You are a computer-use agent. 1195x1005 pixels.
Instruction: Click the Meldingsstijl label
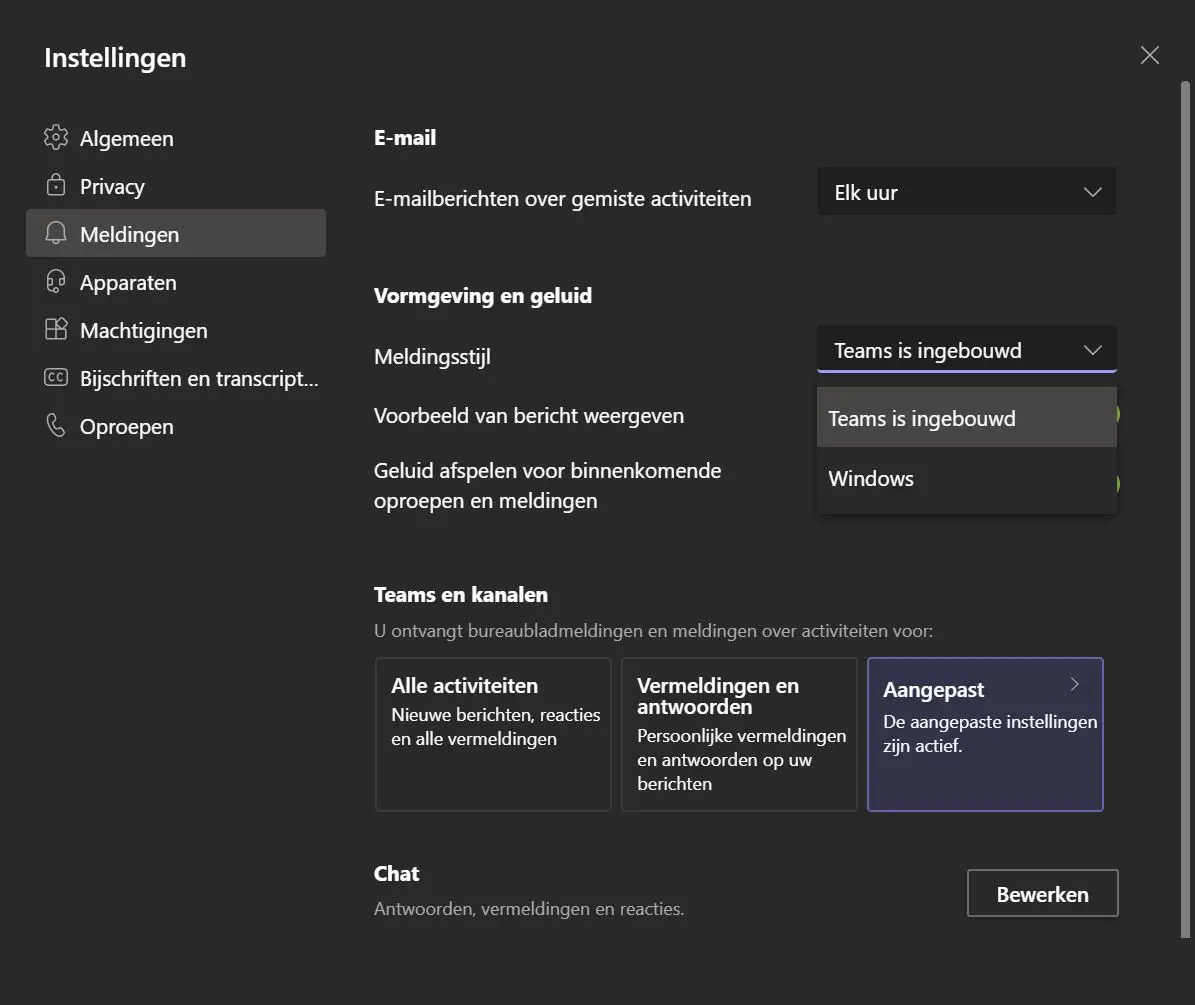click(432, 357)
